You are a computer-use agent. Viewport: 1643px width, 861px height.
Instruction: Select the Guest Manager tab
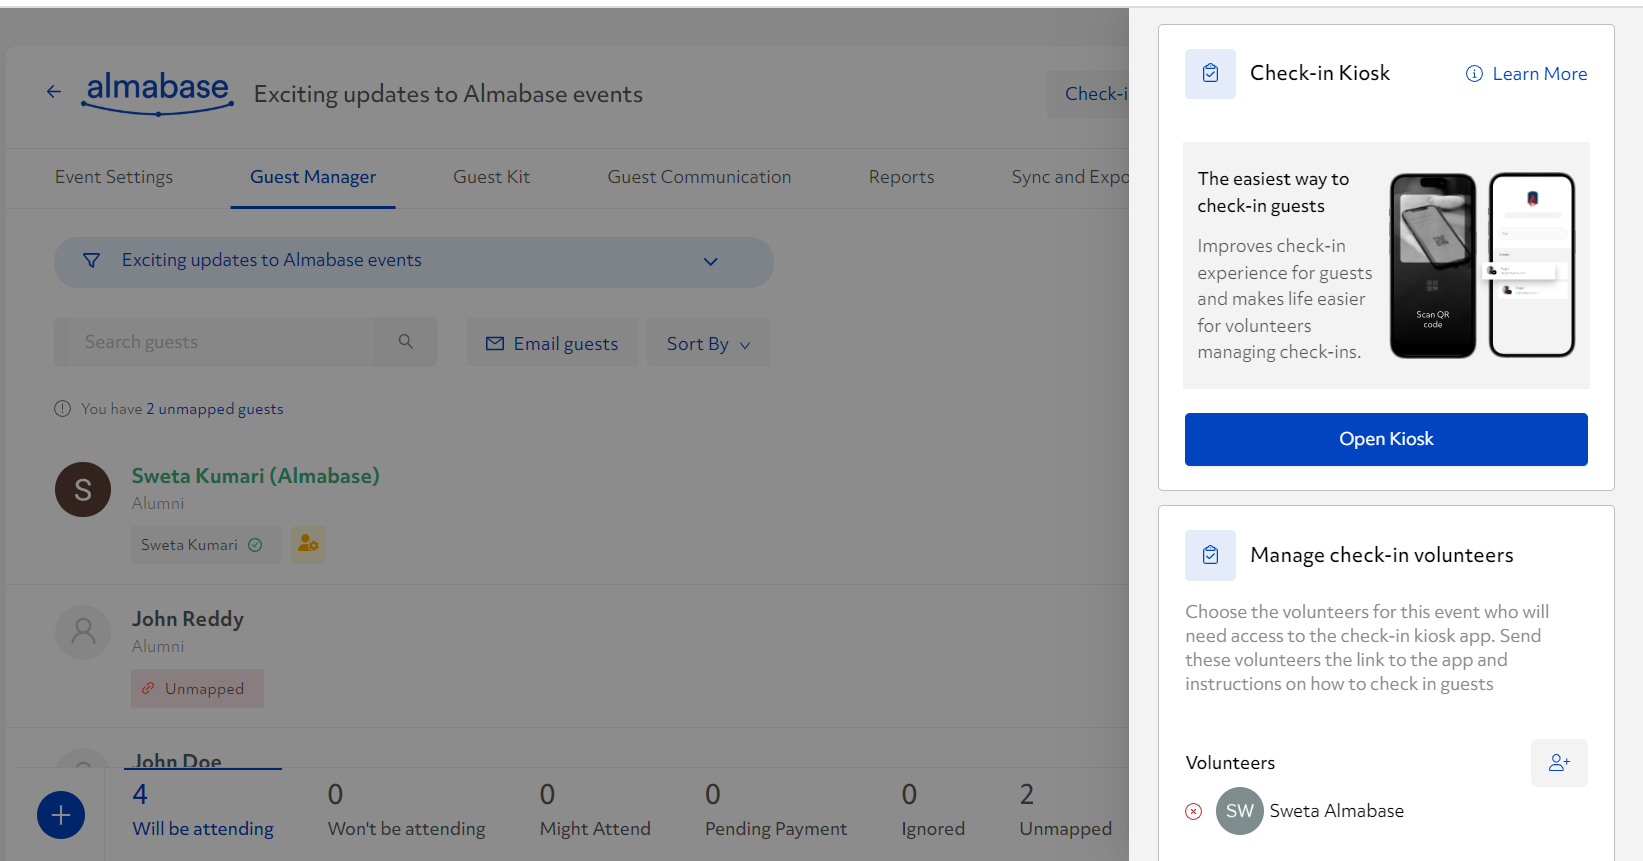pos(313,177)
